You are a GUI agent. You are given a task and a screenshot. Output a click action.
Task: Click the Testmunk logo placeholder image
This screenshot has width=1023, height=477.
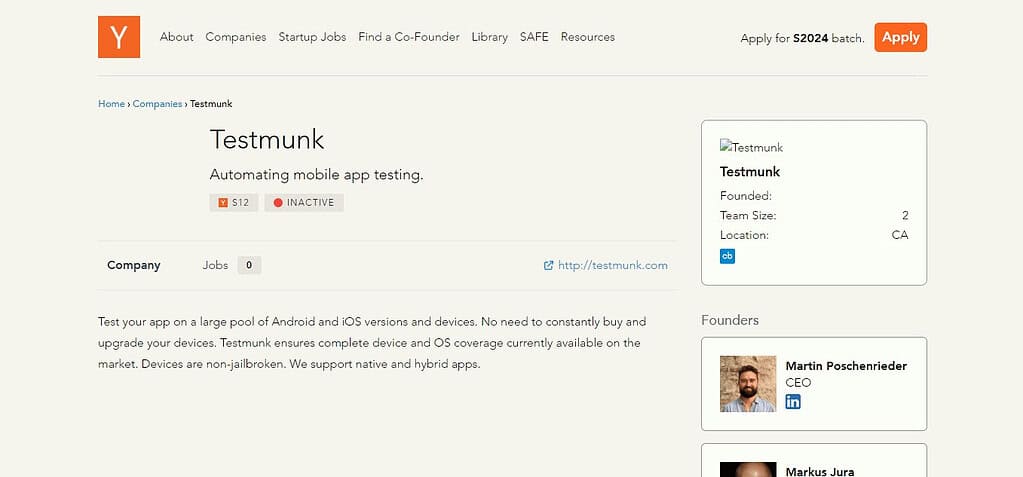(x=752, y=147)
